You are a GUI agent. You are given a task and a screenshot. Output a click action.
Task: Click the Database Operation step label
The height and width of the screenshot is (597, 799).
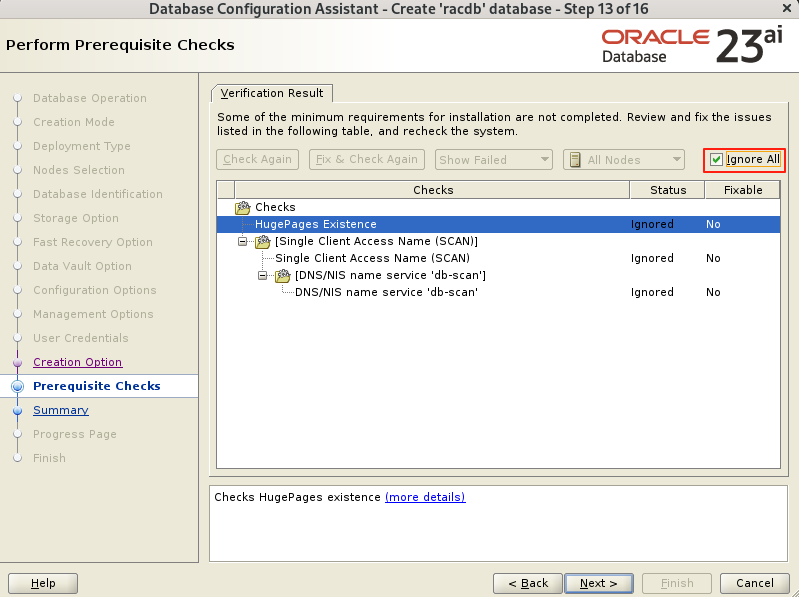click(90, 98)
